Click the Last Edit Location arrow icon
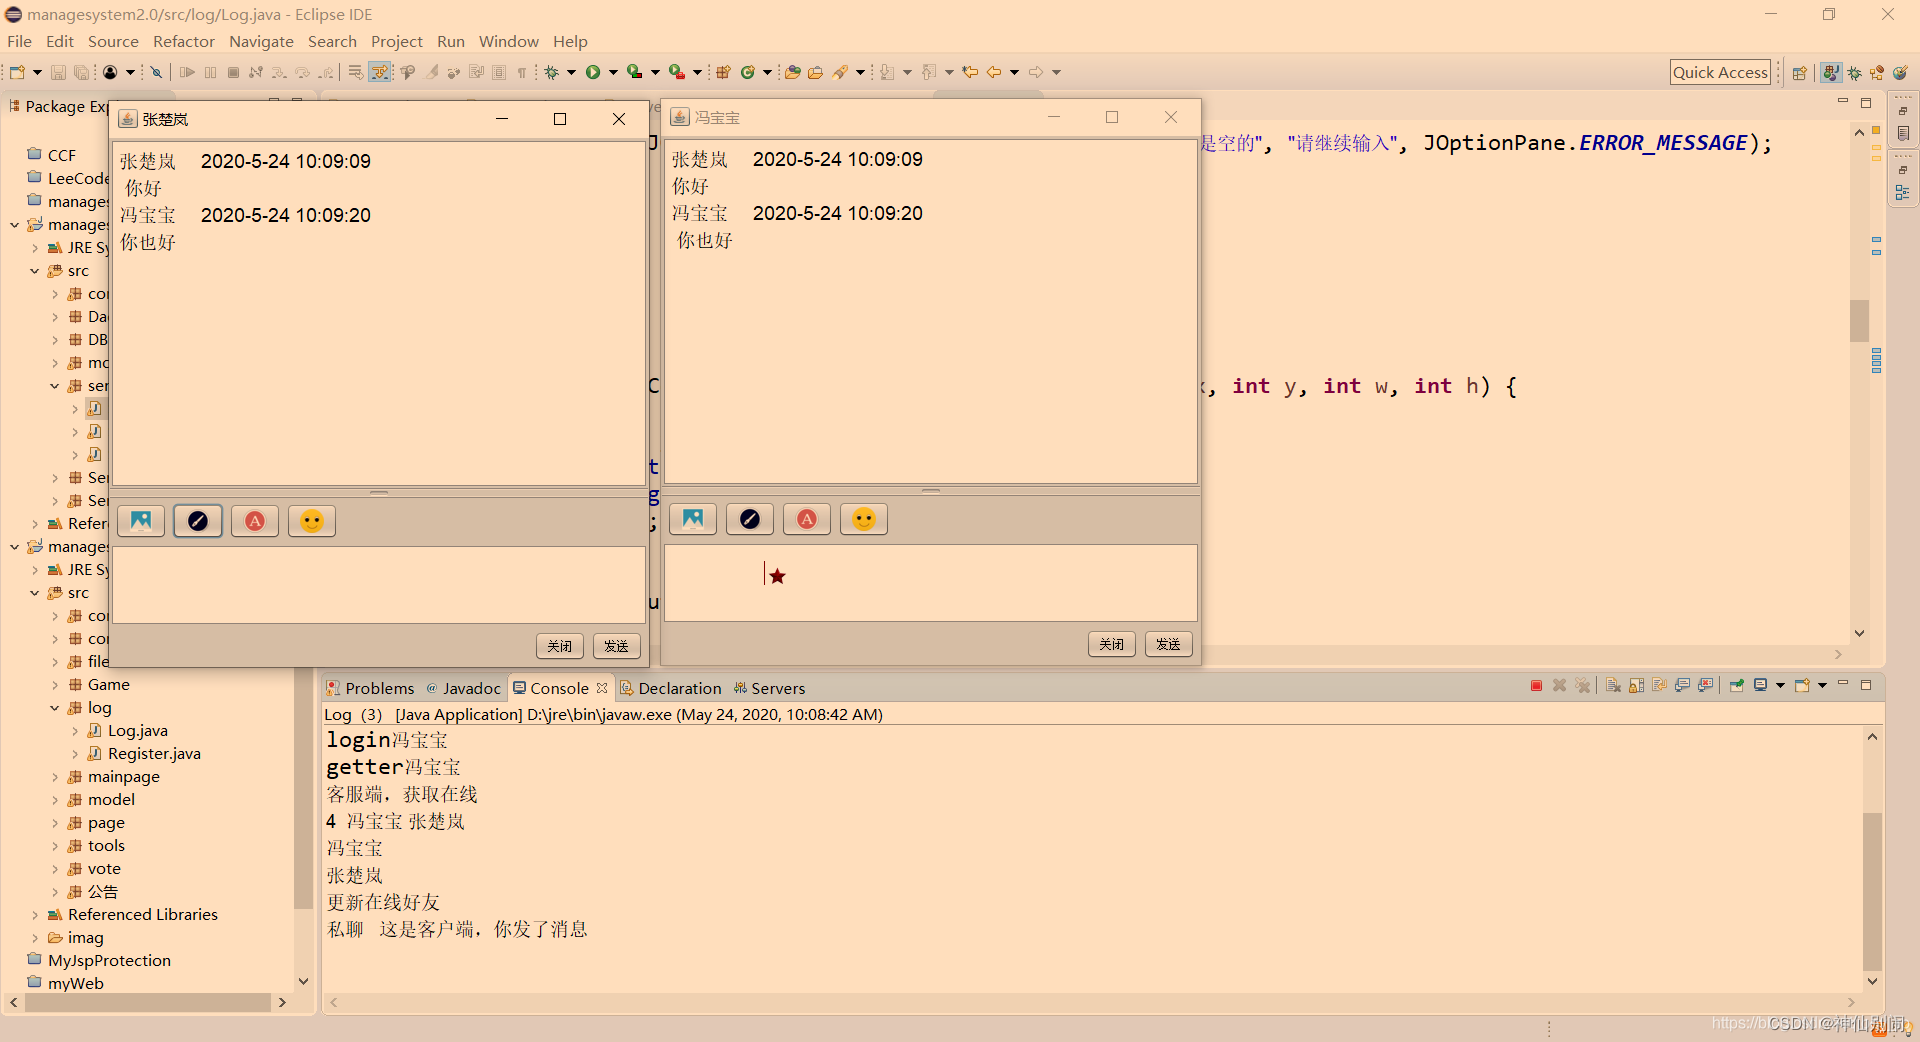The height and width of the screenshot is (1042, 1920). [x=970, y=72]
